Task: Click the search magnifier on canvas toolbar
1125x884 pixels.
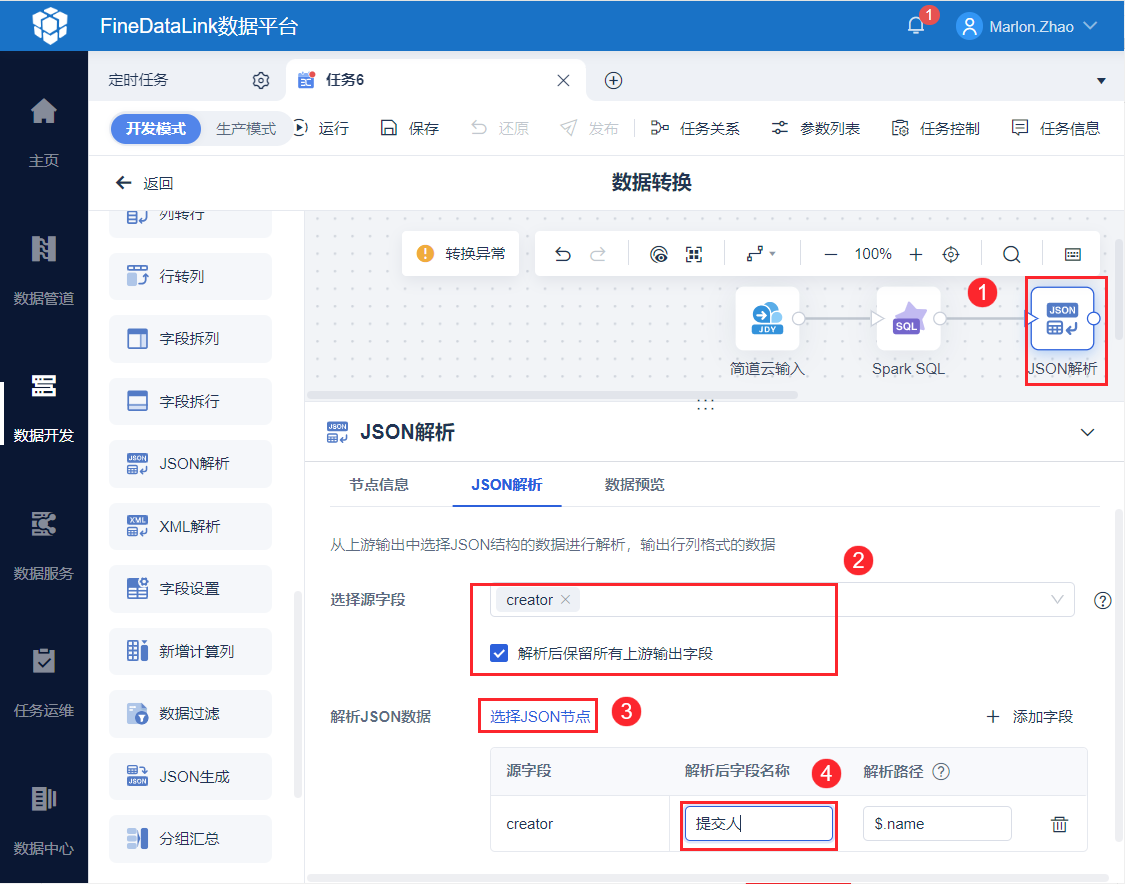Action: [1012, 254]
